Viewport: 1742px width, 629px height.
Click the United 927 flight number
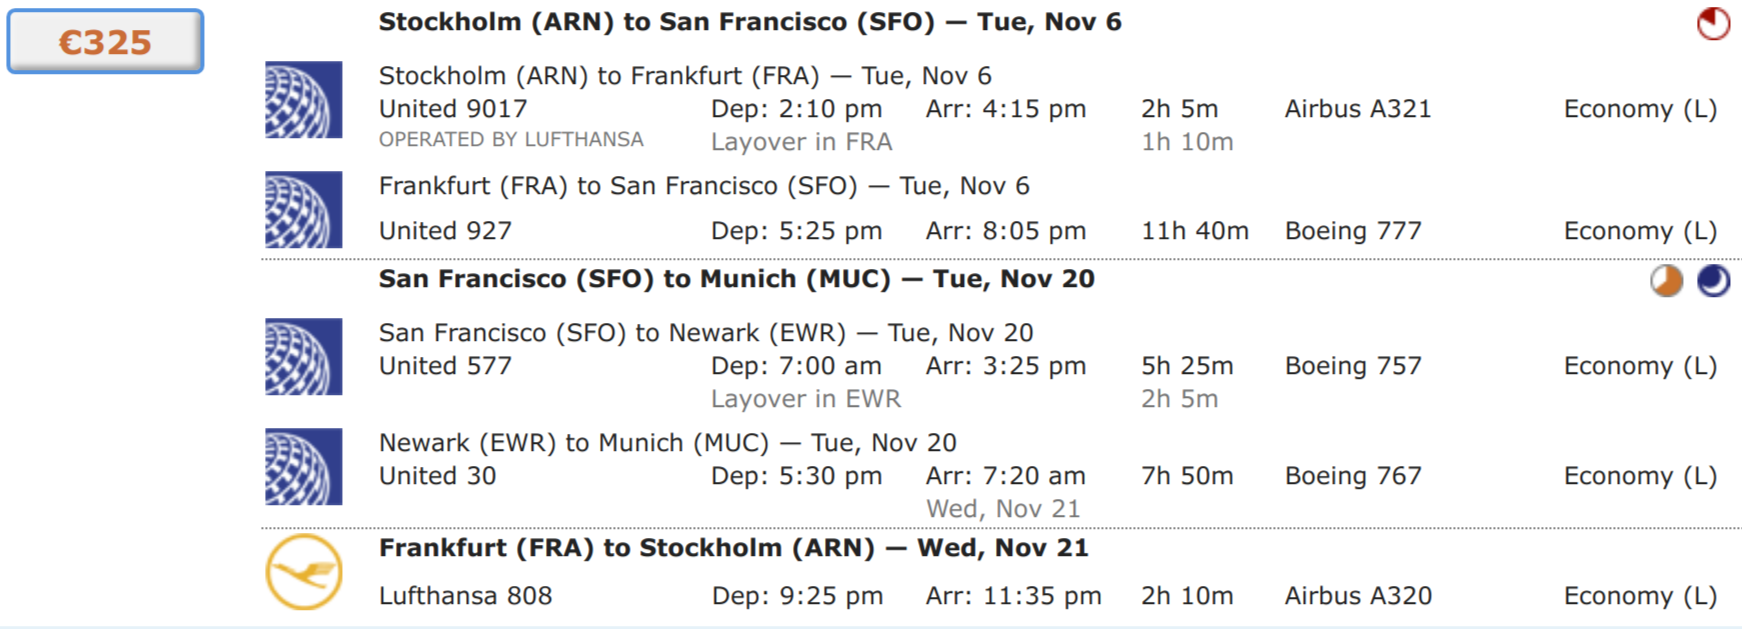(445, 231)
